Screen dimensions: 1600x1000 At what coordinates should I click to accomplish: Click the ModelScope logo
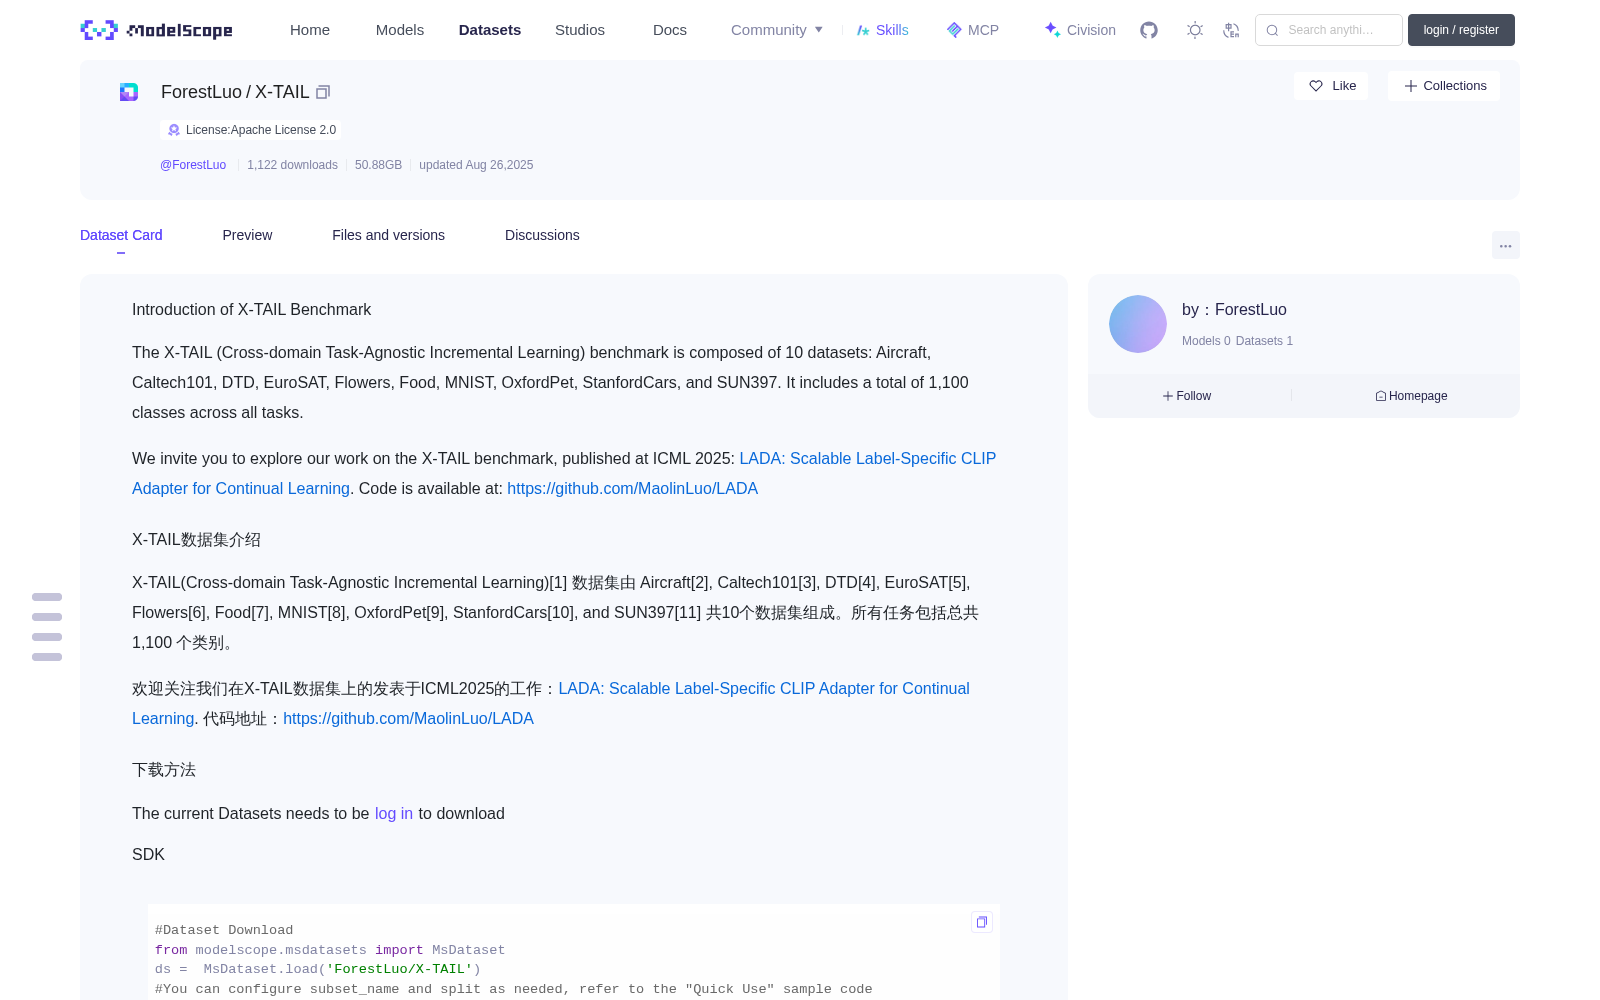157,30
